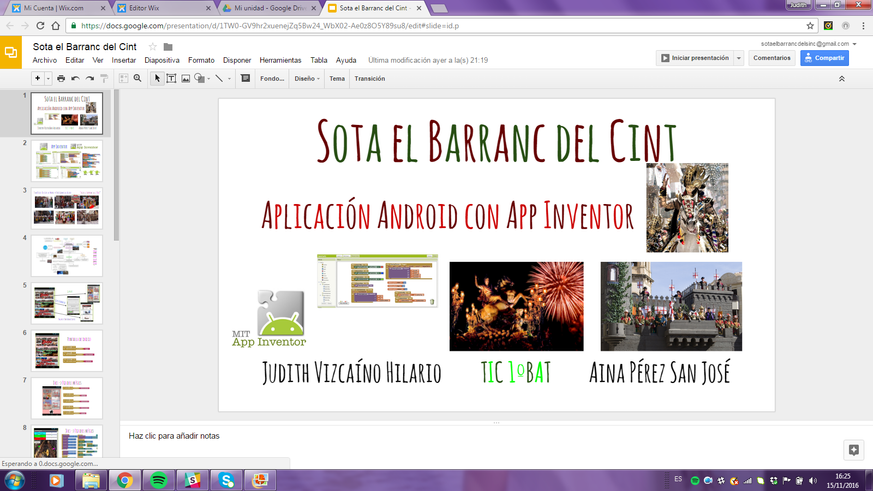The width and height of the screenshot is (873, 491).
Task: Open the Diseño dropdown
Action: click(x=307, y=78)
